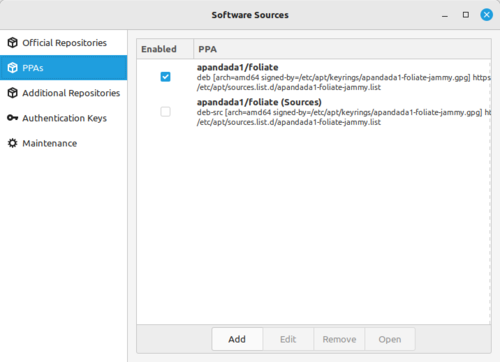Click the Remove button
Viewport: 500px width, 362px height.
tap(339, 339)
